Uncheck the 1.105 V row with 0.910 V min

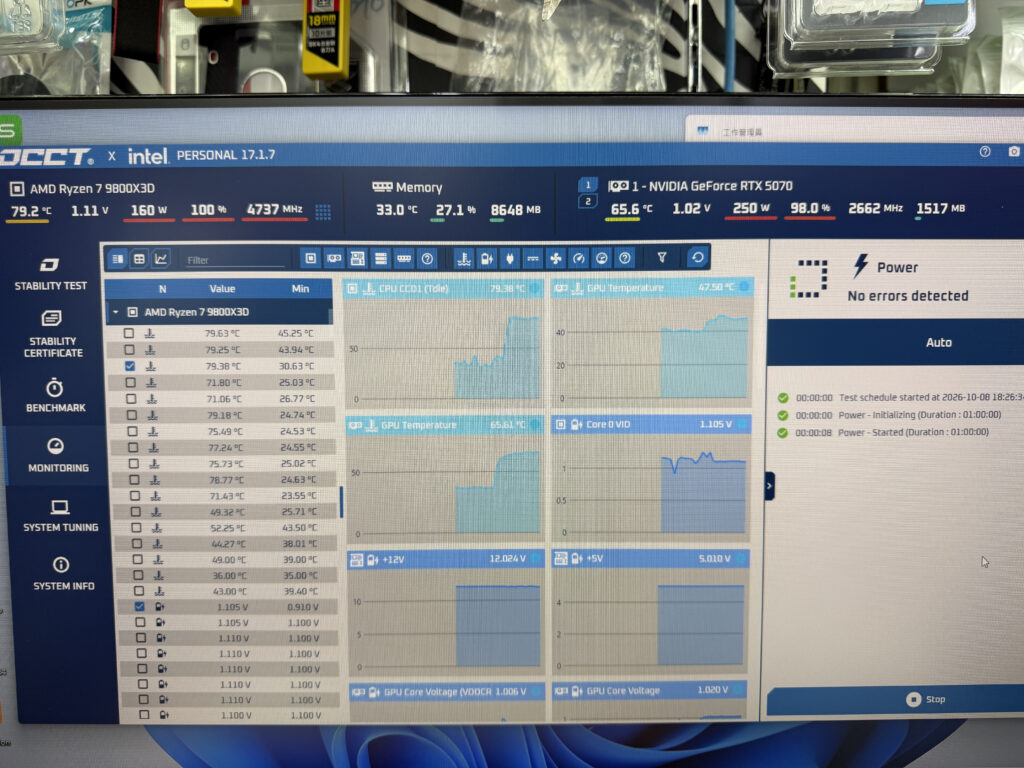pos(139,607)
